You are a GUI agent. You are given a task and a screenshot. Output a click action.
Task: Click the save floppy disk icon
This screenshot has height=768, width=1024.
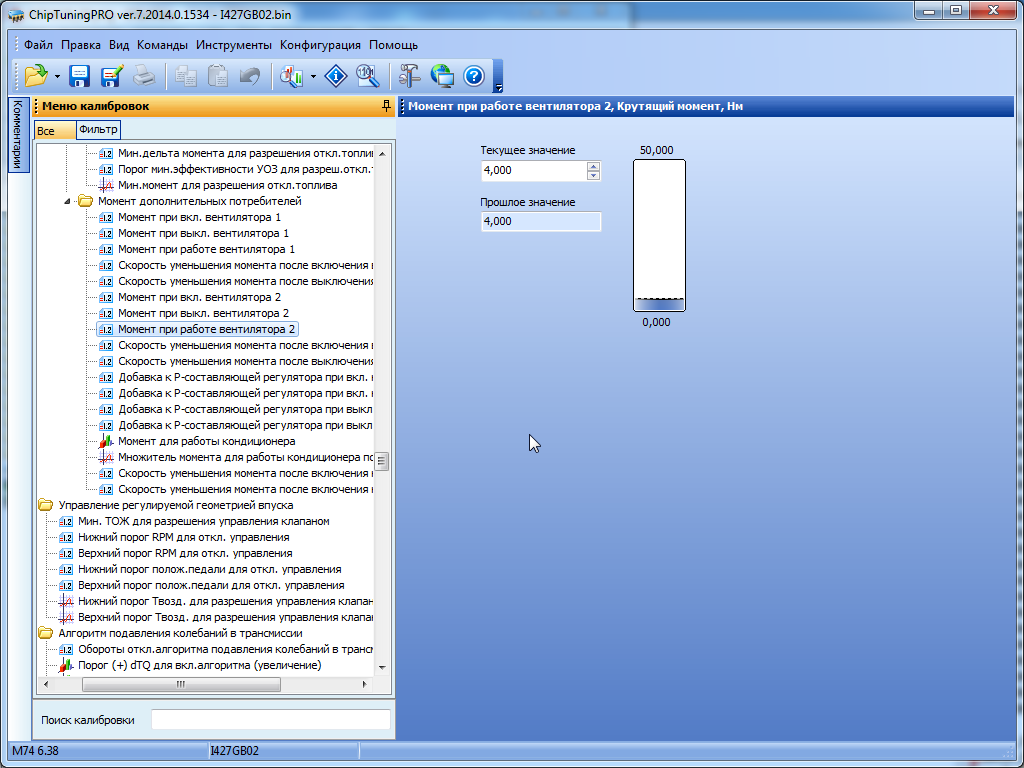coord(80,76)
